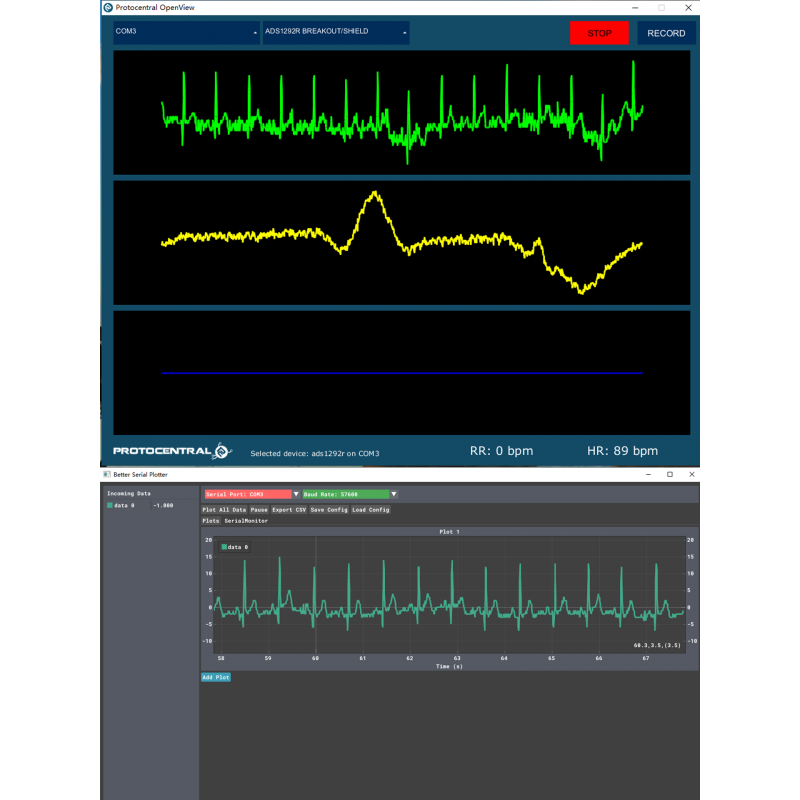Click the blue flat line plot panel

coord(402,373)
